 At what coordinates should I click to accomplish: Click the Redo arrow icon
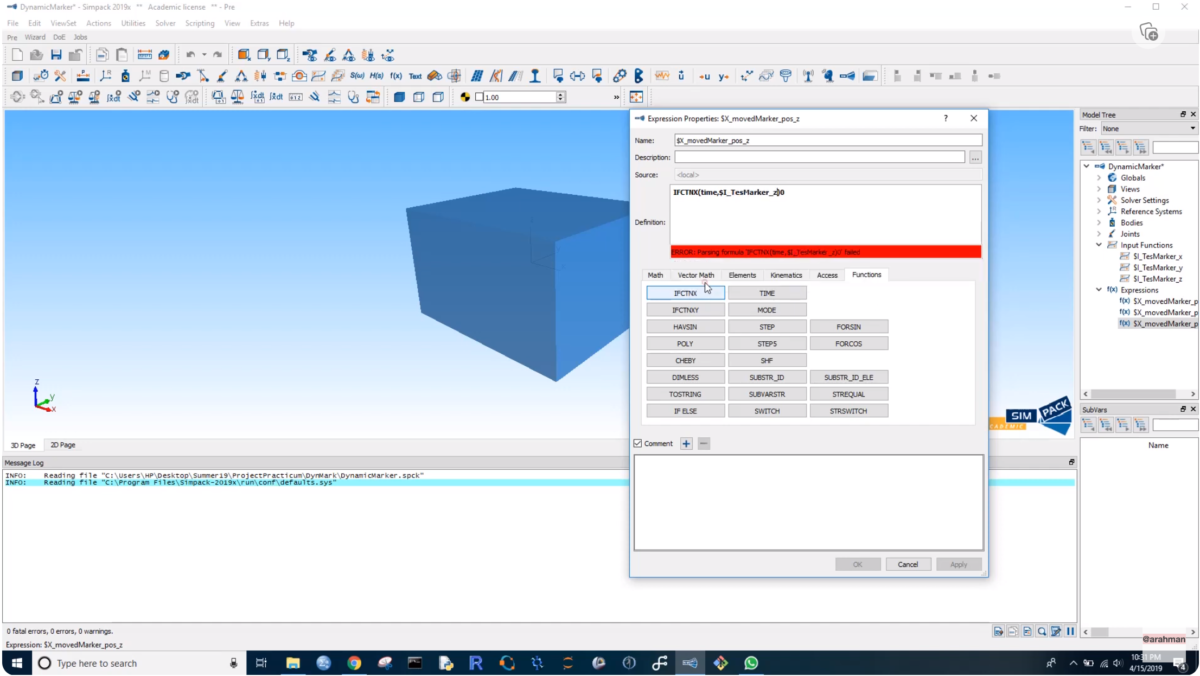219,54
